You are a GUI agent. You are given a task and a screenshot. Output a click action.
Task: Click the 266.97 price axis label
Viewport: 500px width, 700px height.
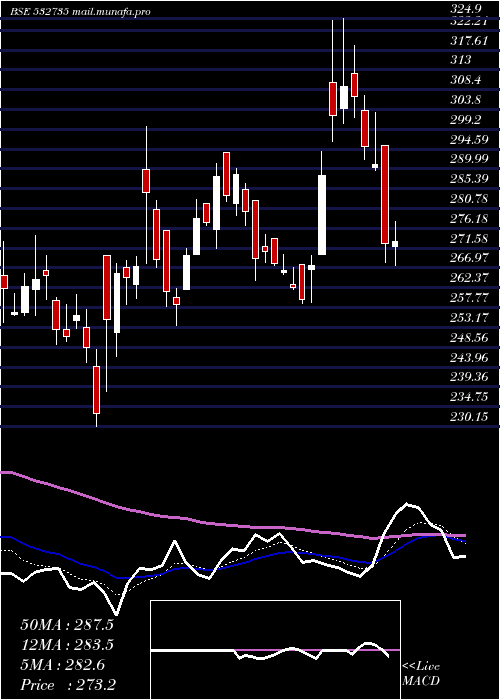tap(469, 258)
